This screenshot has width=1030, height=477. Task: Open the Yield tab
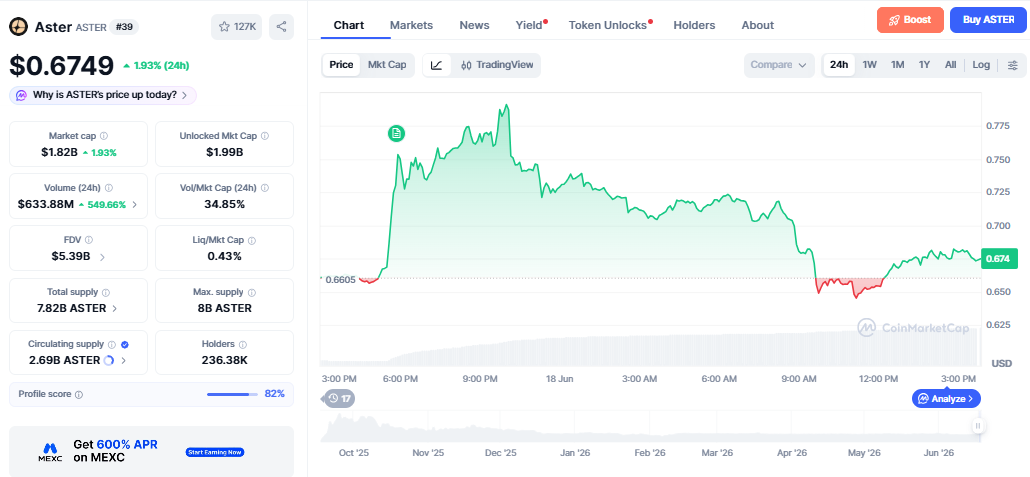point(531,25)
